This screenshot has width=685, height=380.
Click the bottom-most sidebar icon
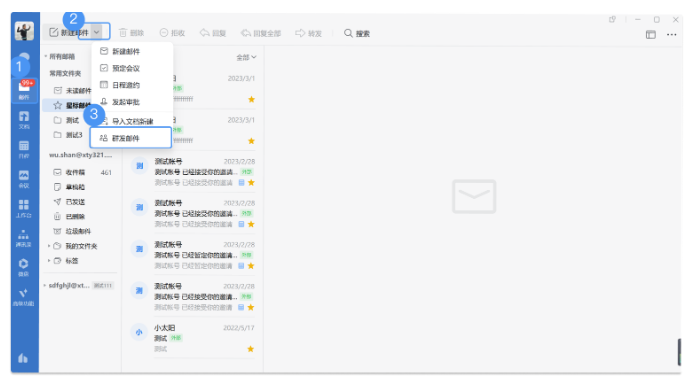23,358
